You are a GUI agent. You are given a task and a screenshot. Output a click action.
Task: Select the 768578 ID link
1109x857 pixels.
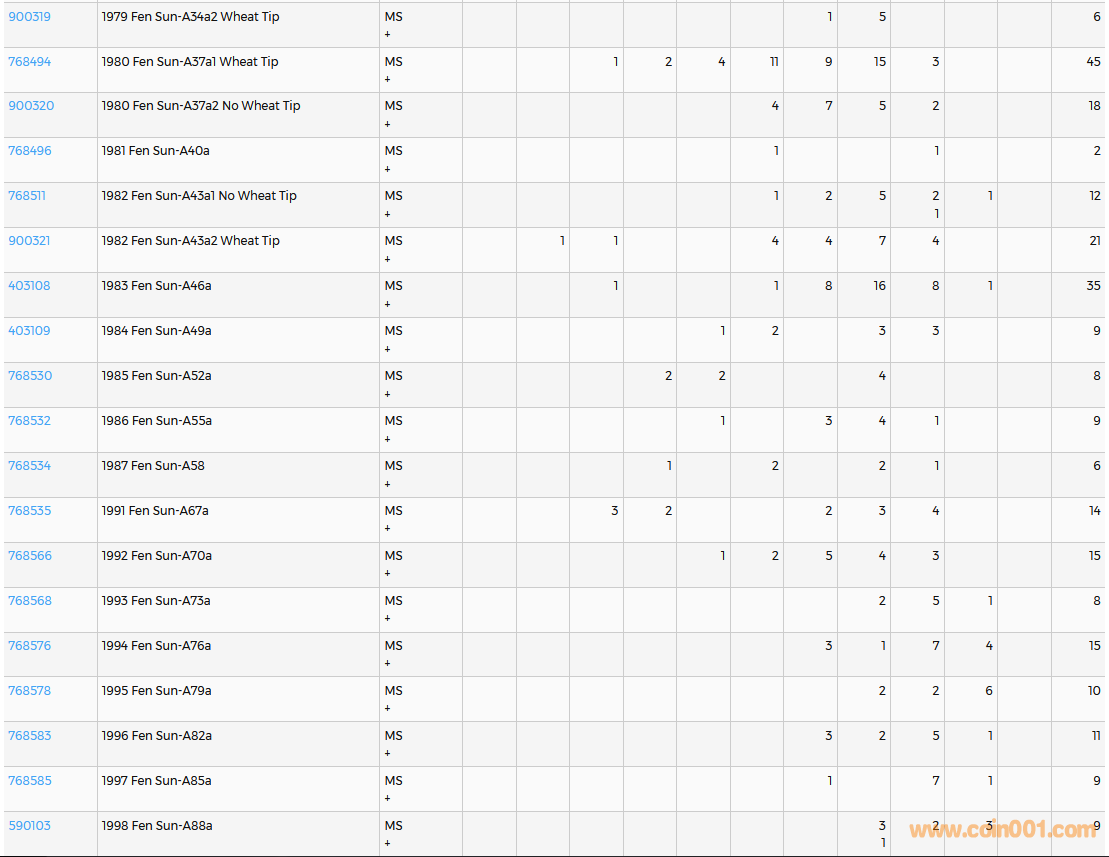coord(29,691)
